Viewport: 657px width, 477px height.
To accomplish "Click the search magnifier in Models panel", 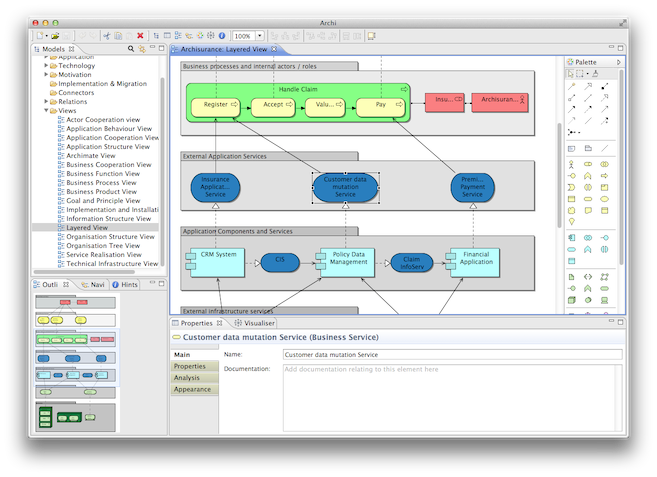I will coord(131,49).
